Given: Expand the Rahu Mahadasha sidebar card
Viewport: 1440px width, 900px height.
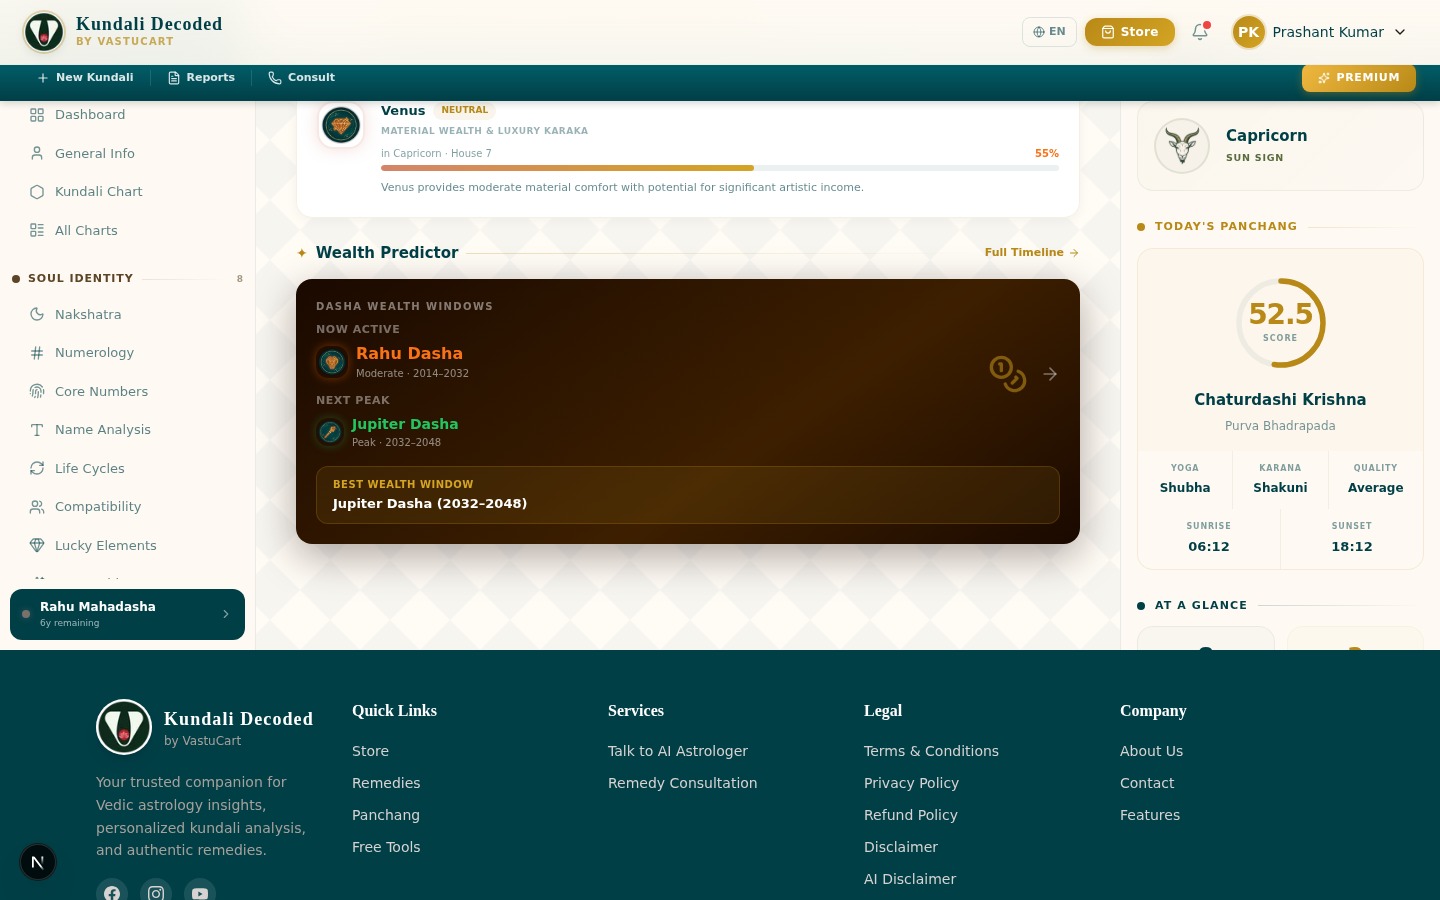Looking at the screenshot, I should [x=127, y=614].
